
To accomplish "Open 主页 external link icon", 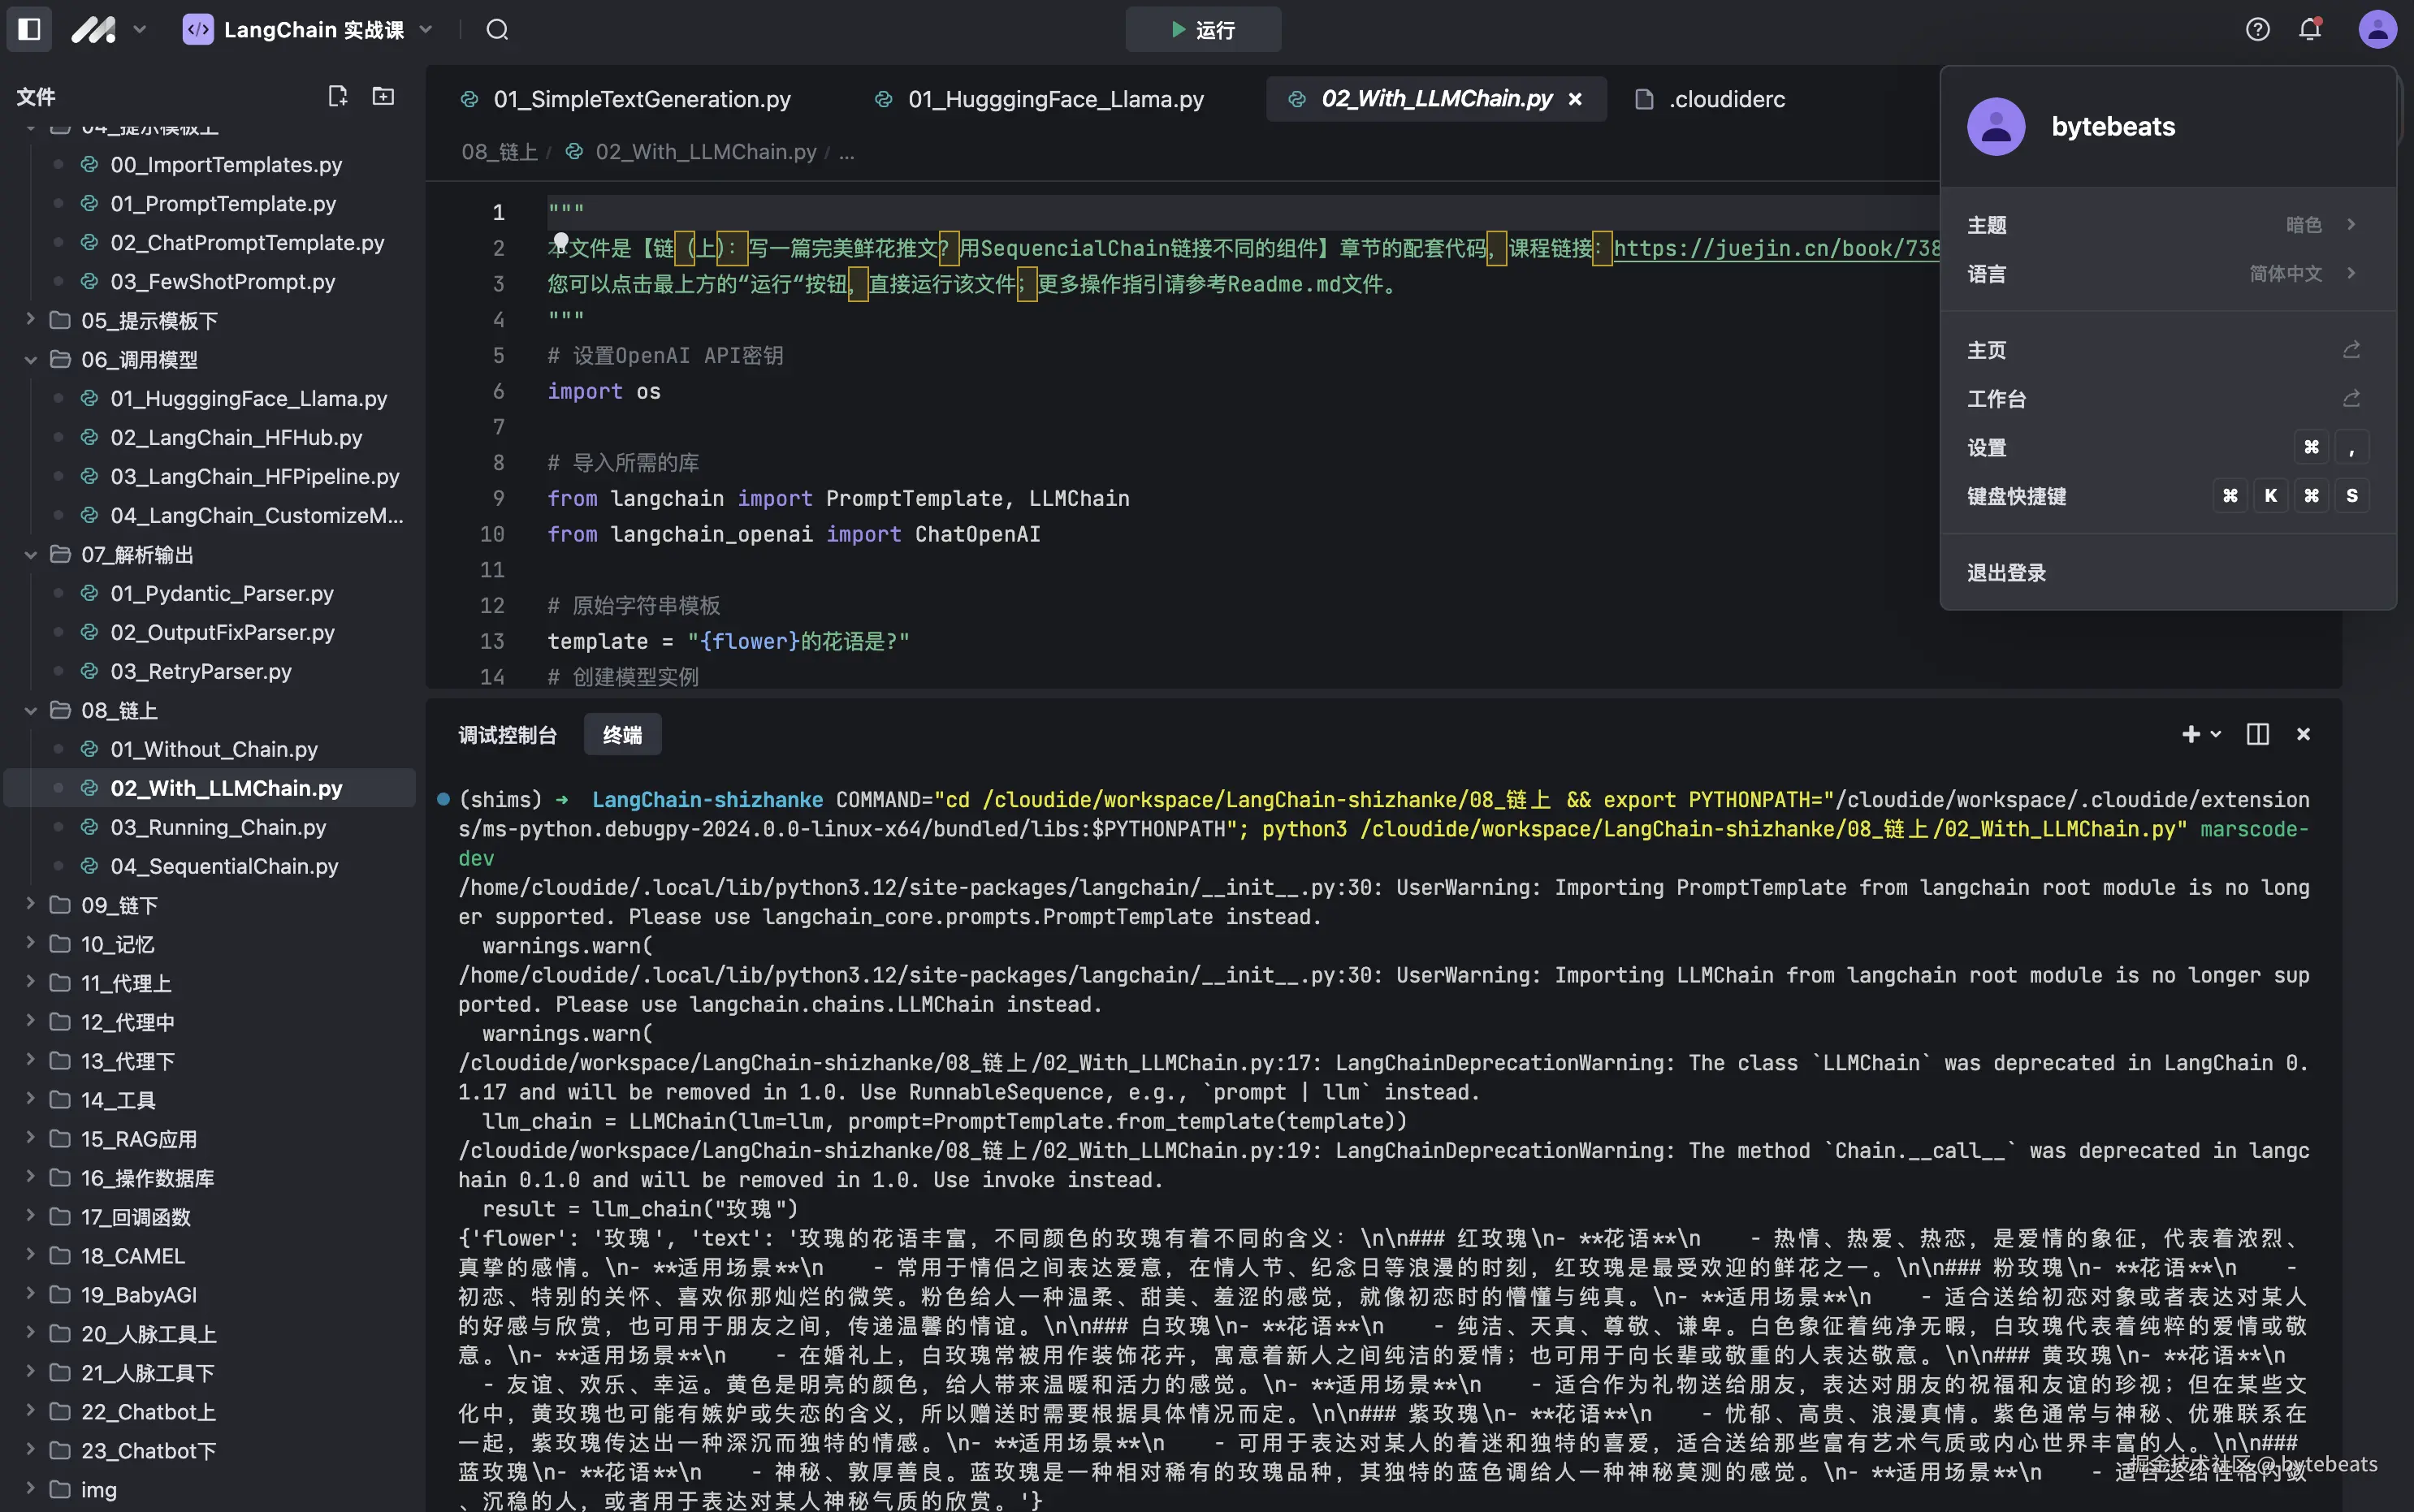I will click(2351, 349).
